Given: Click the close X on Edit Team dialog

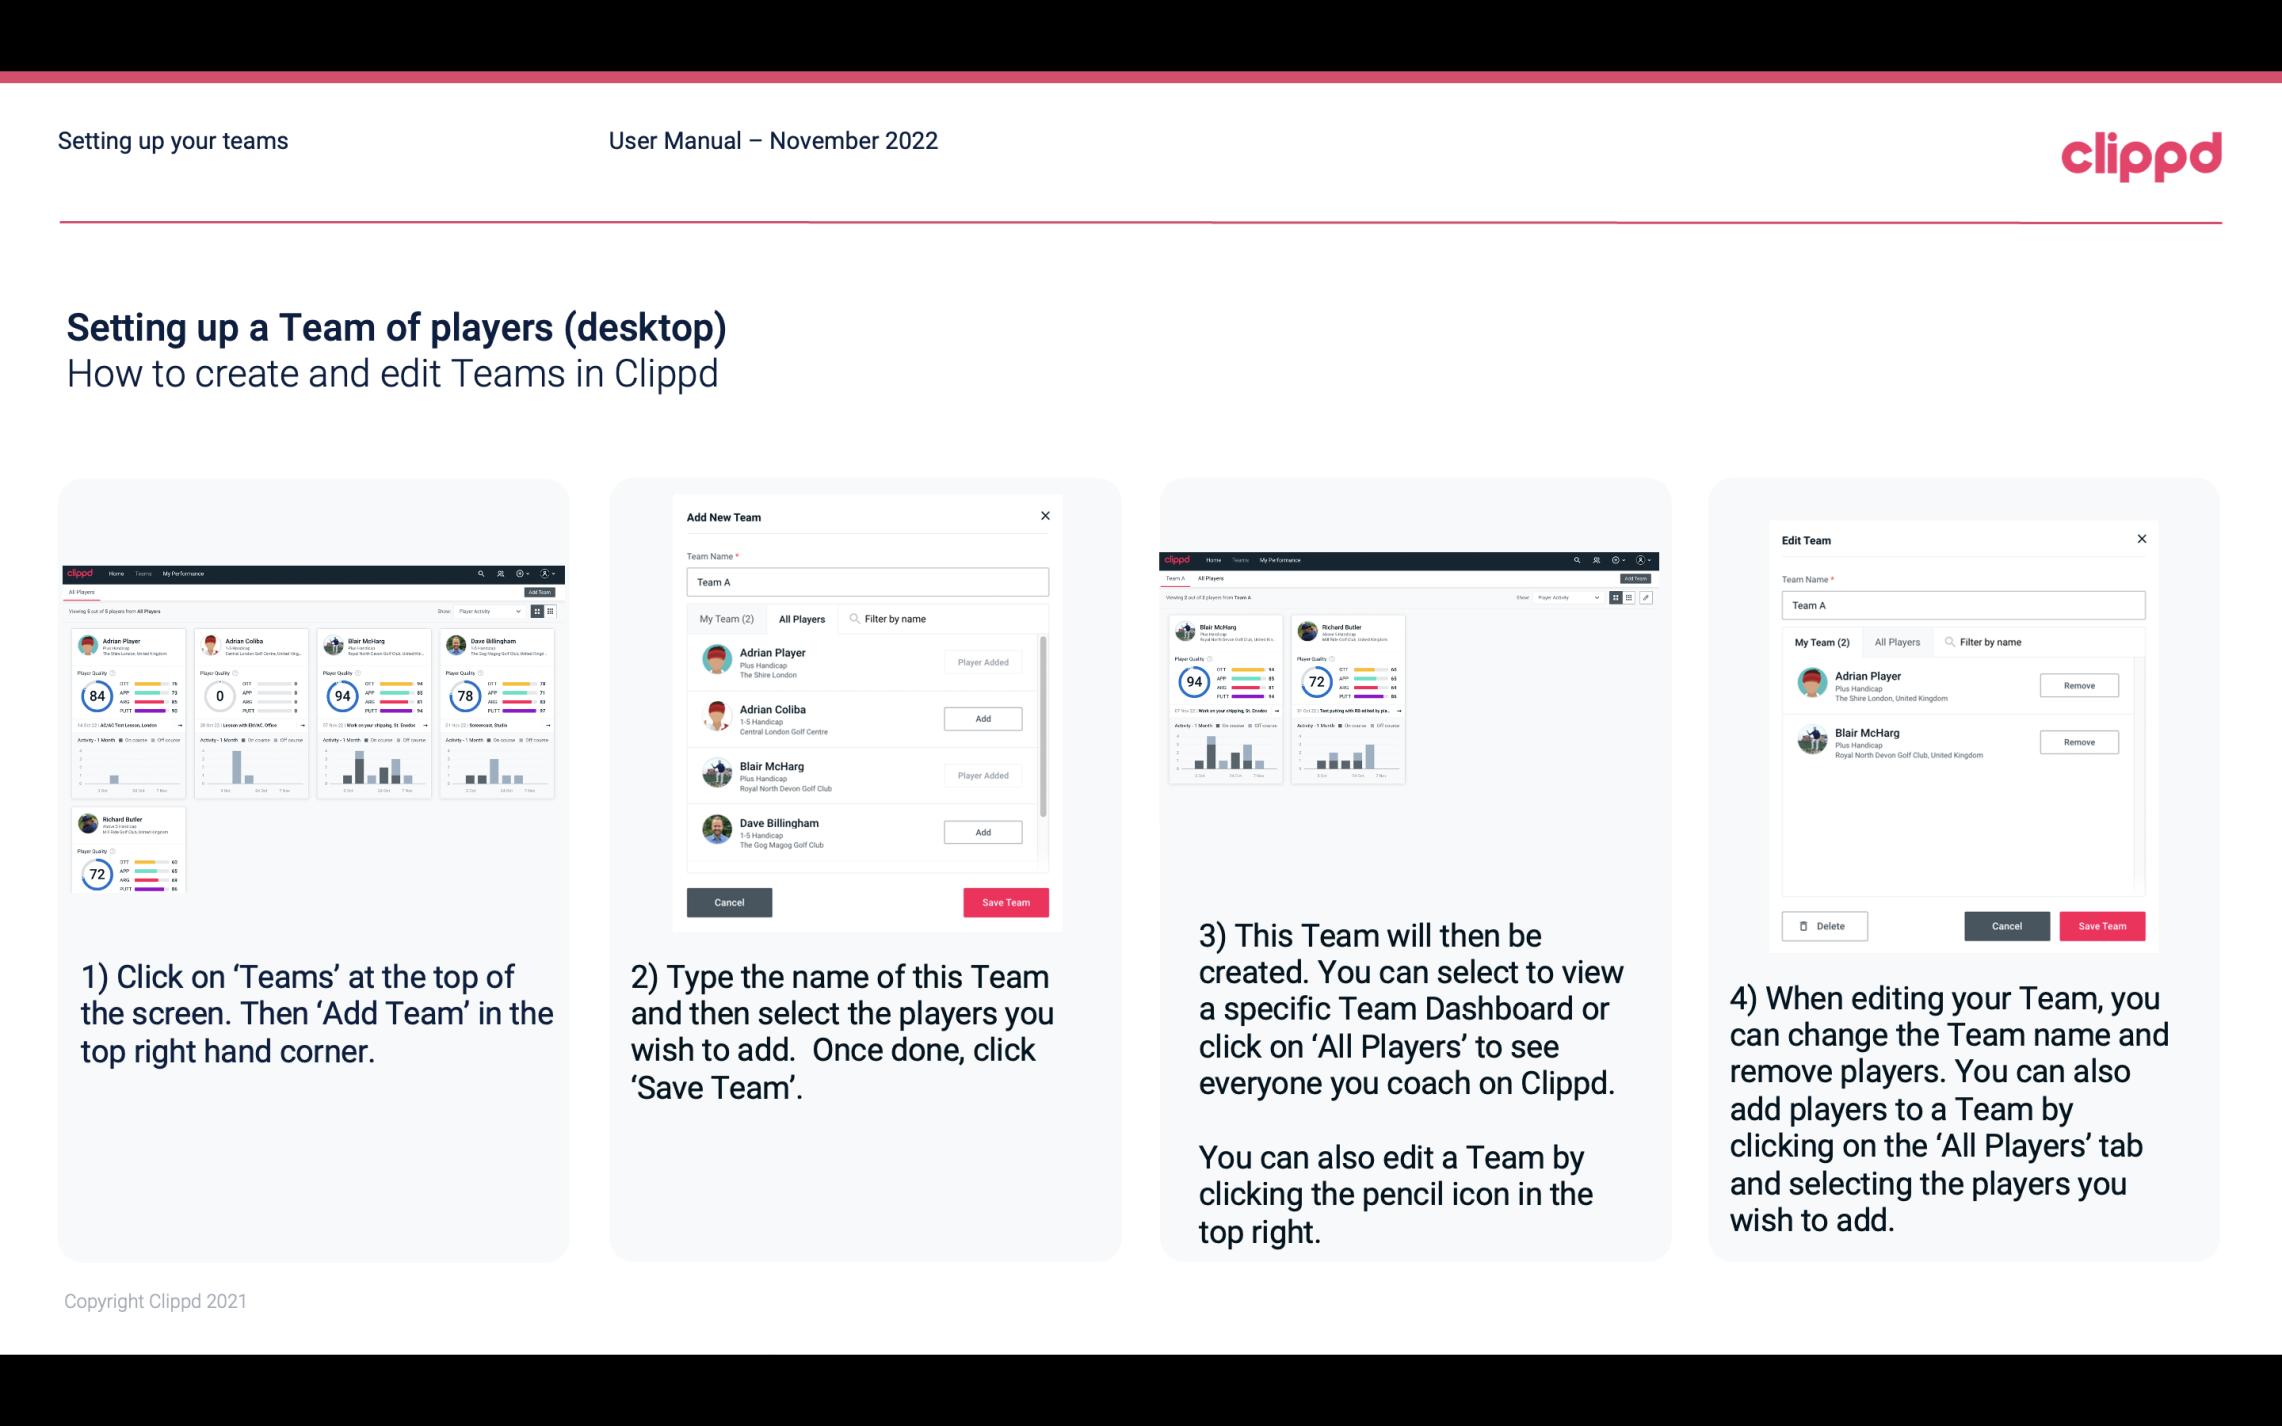Looking at the screenshot, I should point(2141,540).
